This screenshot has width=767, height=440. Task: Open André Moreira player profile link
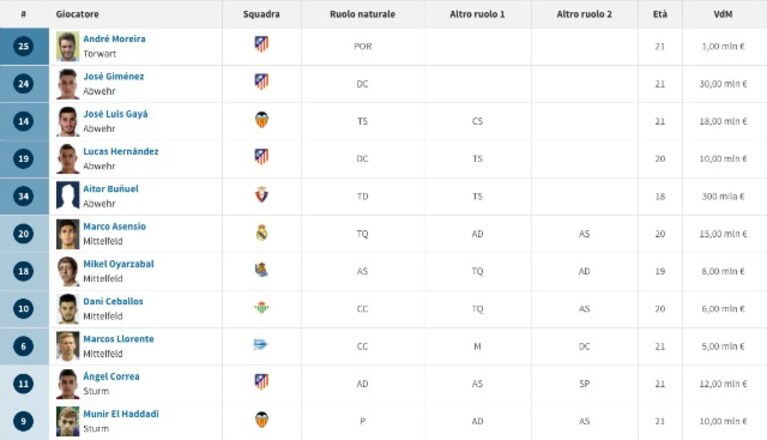[x=114, y=39]
